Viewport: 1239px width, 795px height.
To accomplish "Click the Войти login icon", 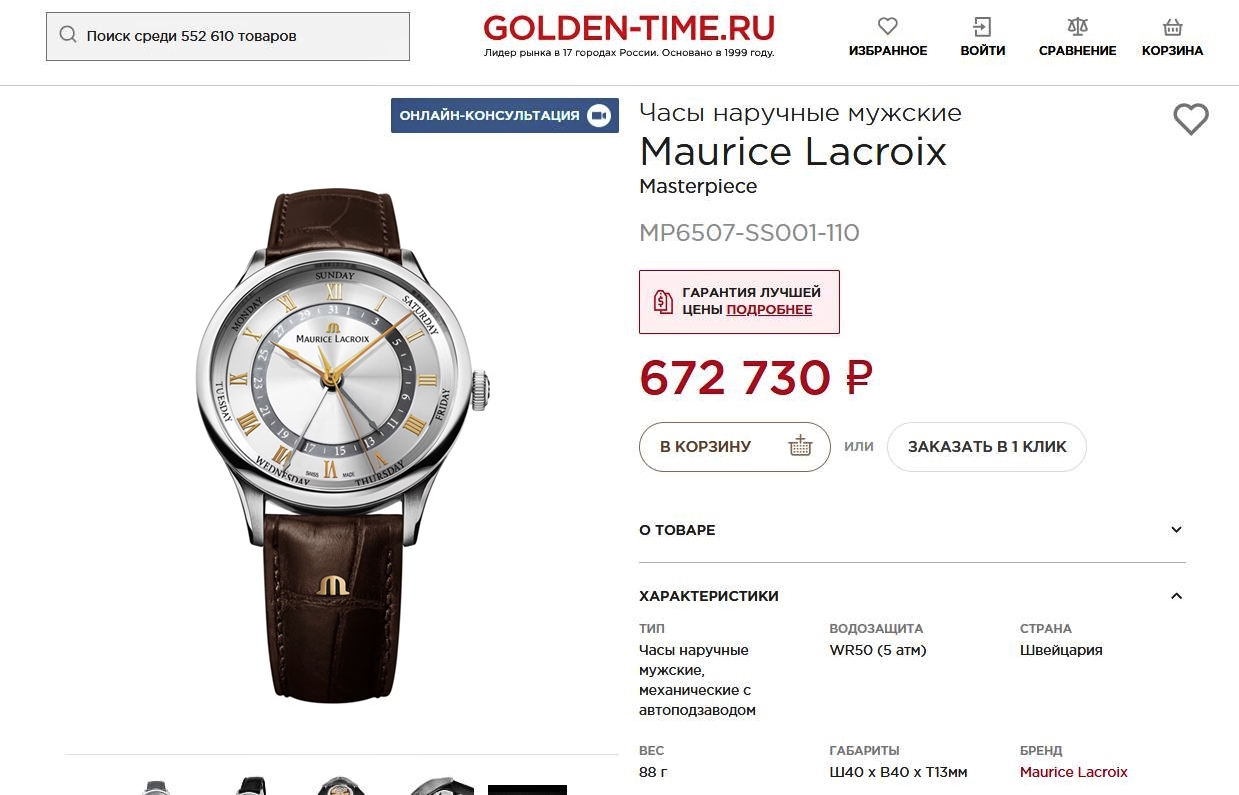I will point(983,27).
